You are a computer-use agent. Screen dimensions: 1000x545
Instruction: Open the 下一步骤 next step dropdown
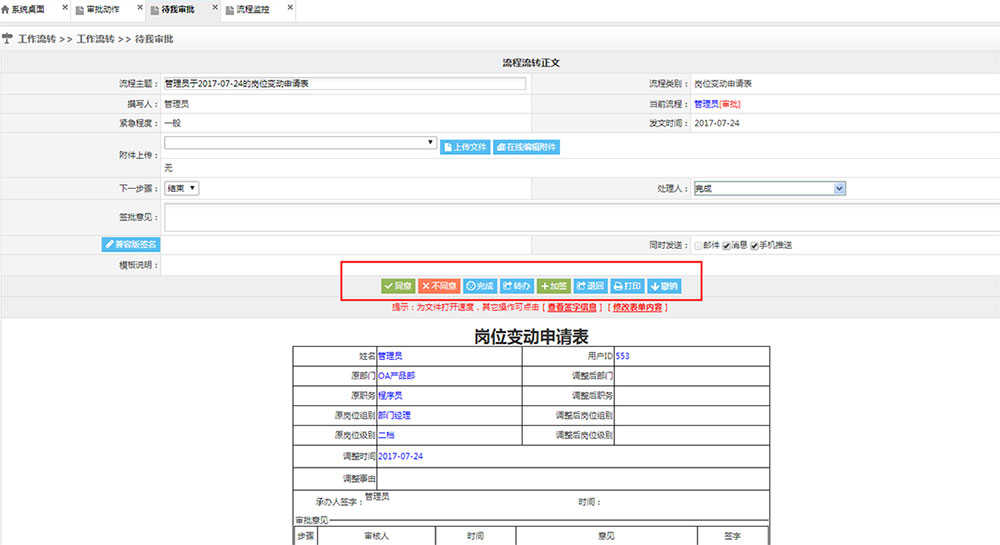coord(181,188)
